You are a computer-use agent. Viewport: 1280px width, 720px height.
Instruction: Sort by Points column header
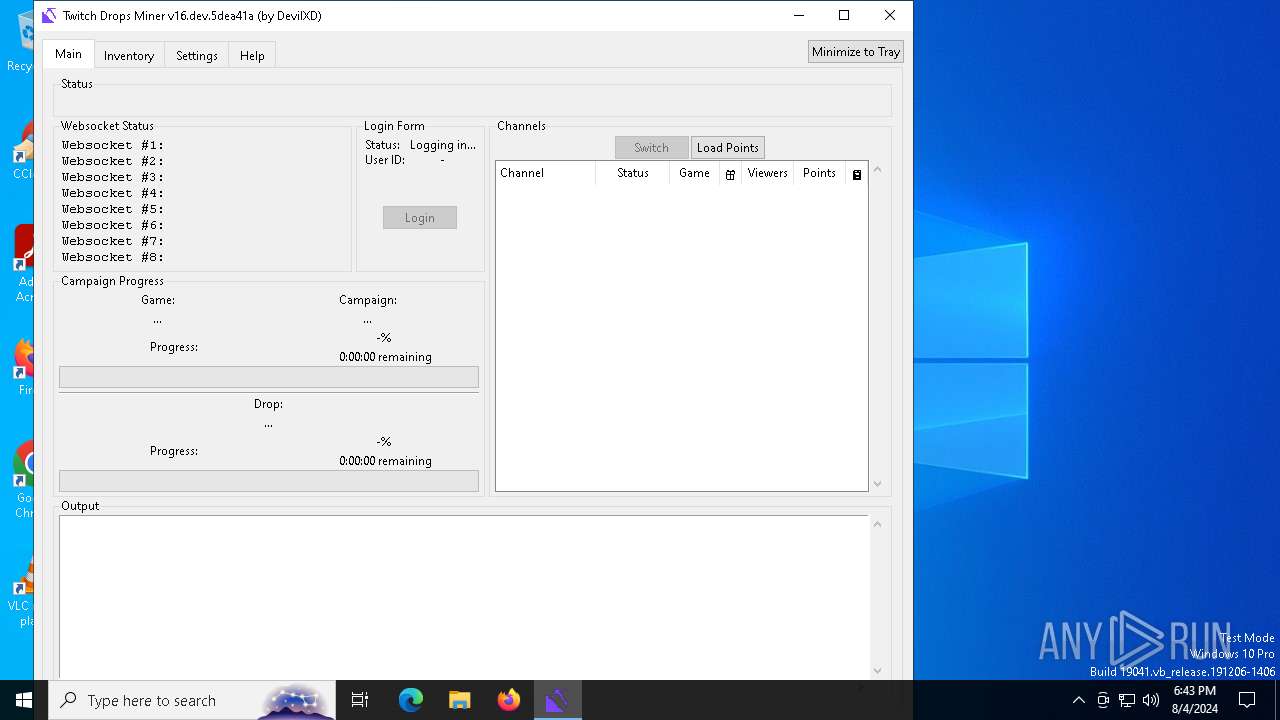point(819,173)
